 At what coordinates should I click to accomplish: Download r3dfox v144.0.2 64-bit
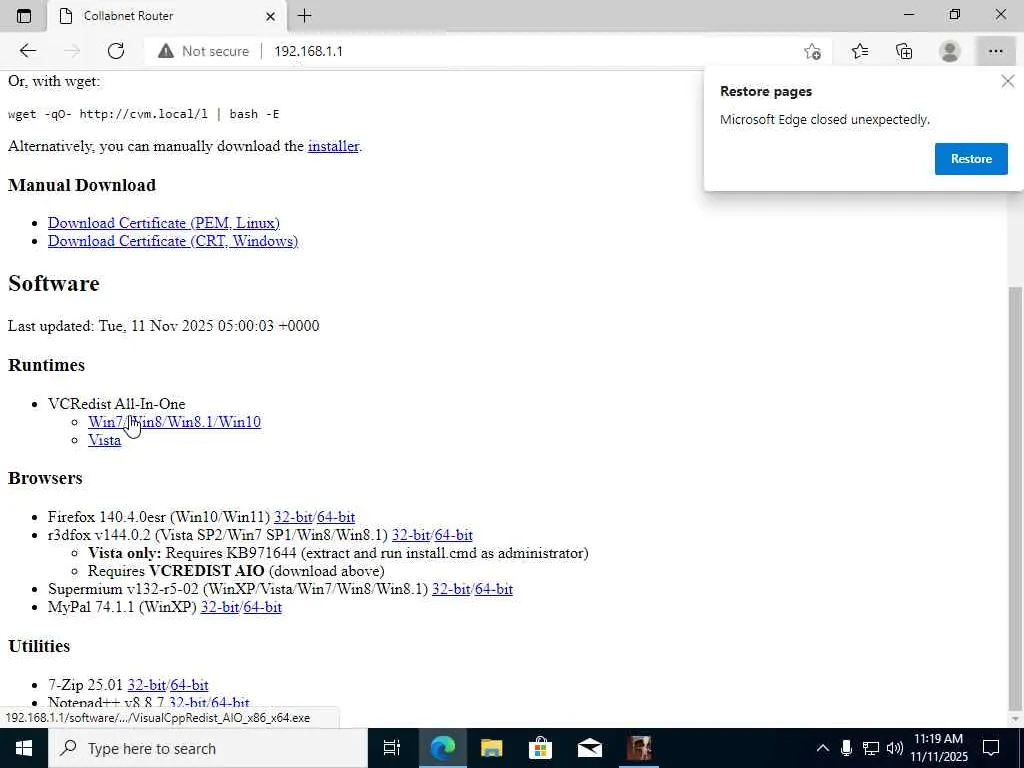[x=453, y=535]
